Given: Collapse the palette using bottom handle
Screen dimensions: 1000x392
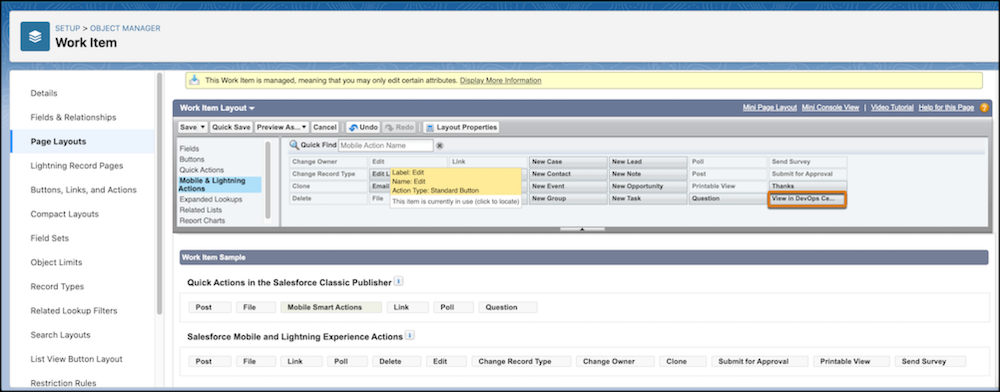Looking at the screenshot, I should [x=582, y=229].
